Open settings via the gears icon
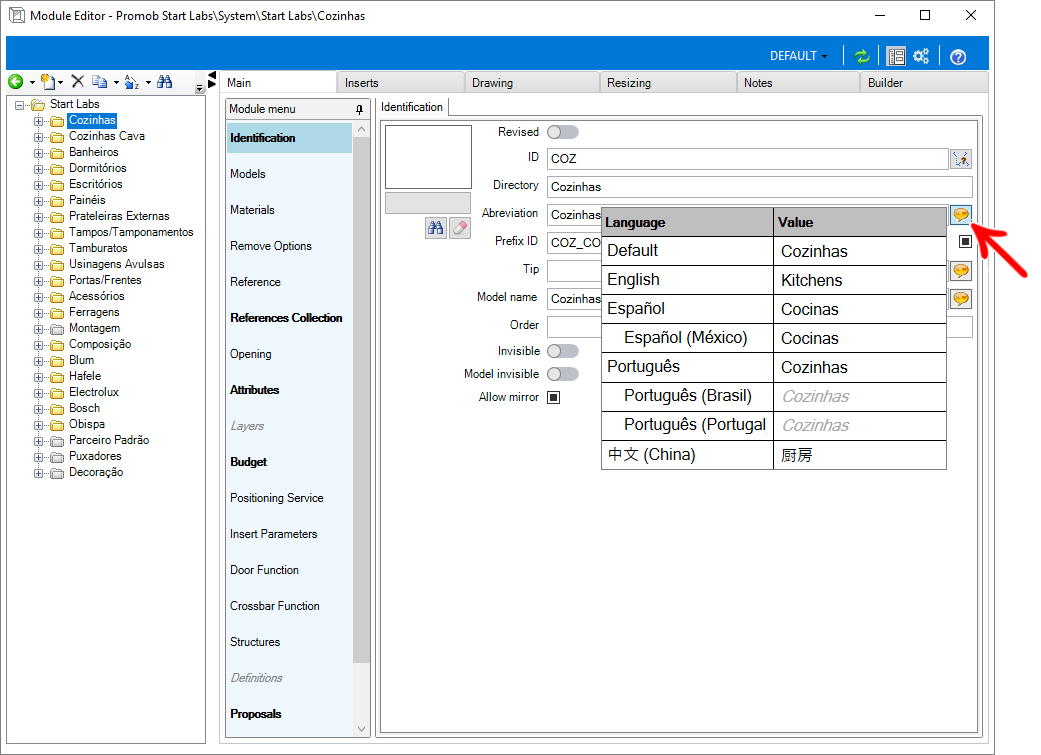The height and width of the screenshot is (755, 1041). coord(921,56)
